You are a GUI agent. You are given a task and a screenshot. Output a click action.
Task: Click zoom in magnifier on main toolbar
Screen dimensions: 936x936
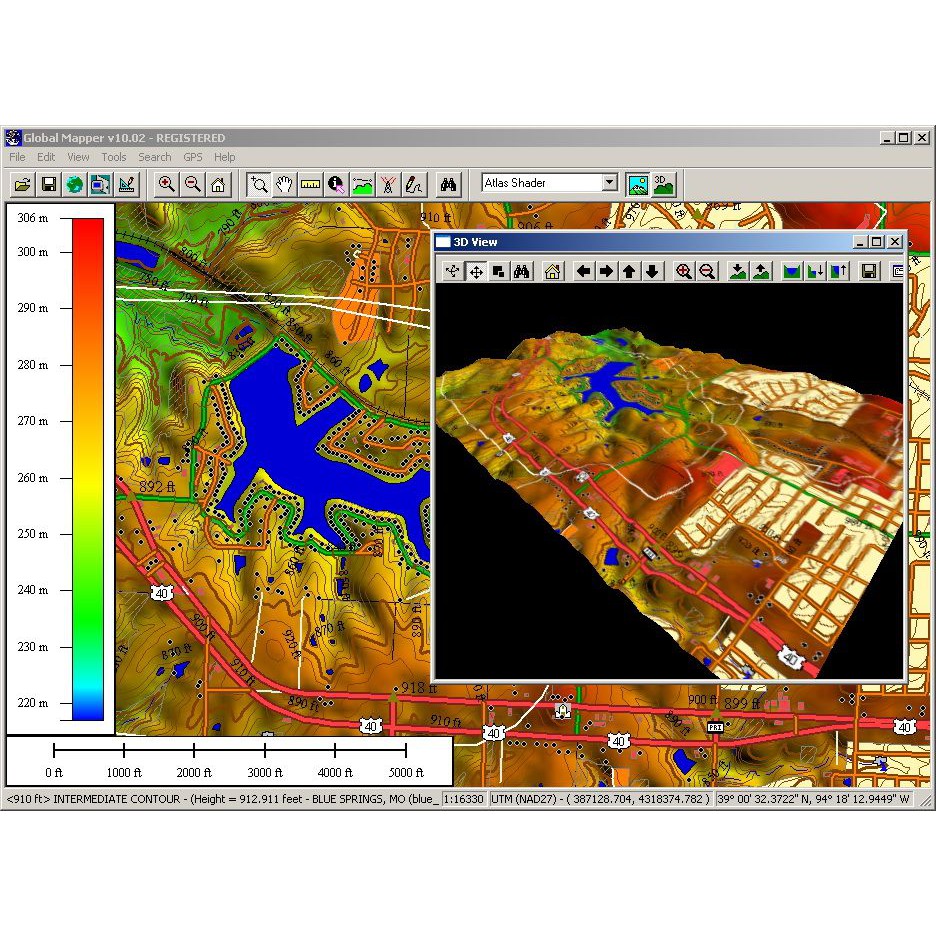166,184
